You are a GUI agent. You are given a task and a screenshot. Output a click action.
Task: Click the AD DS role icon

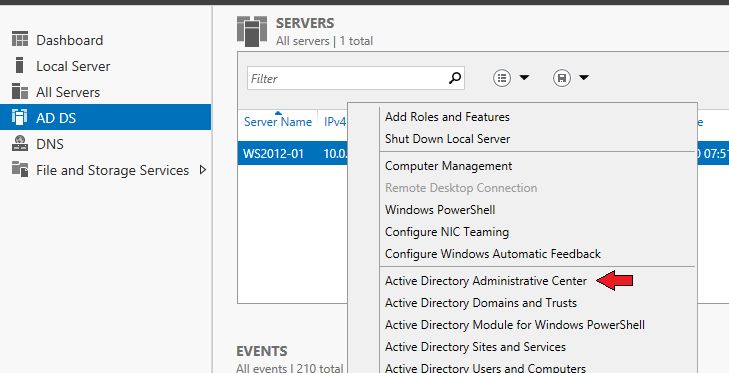[20, 118]
